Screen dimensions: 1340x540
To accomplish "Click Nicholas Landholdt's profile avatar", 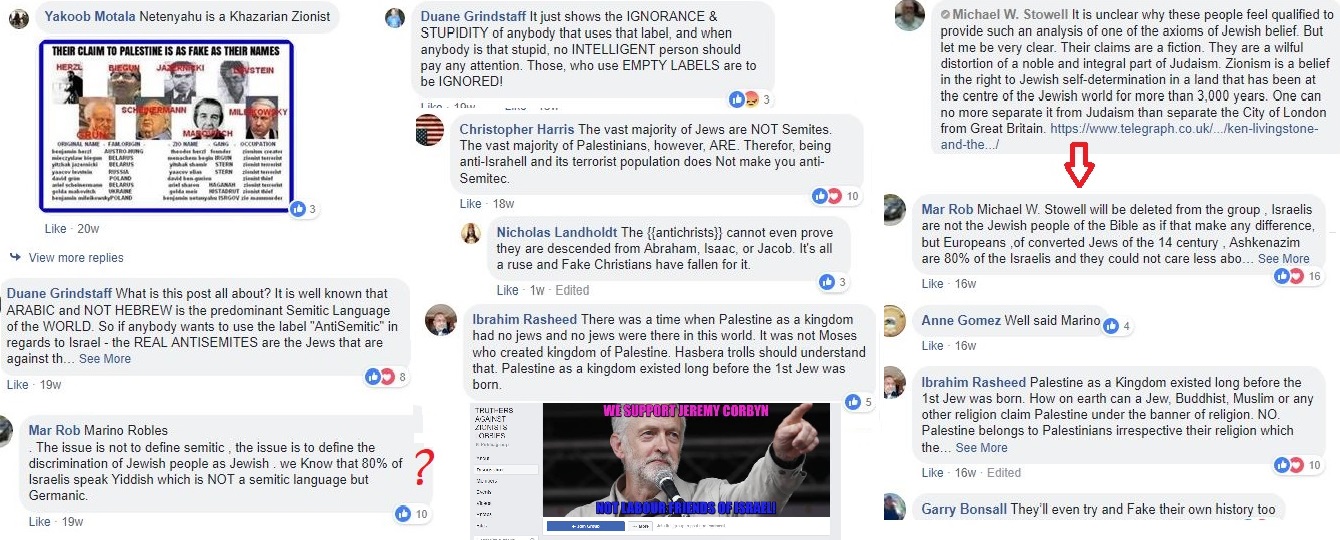I will pos(471,234).
